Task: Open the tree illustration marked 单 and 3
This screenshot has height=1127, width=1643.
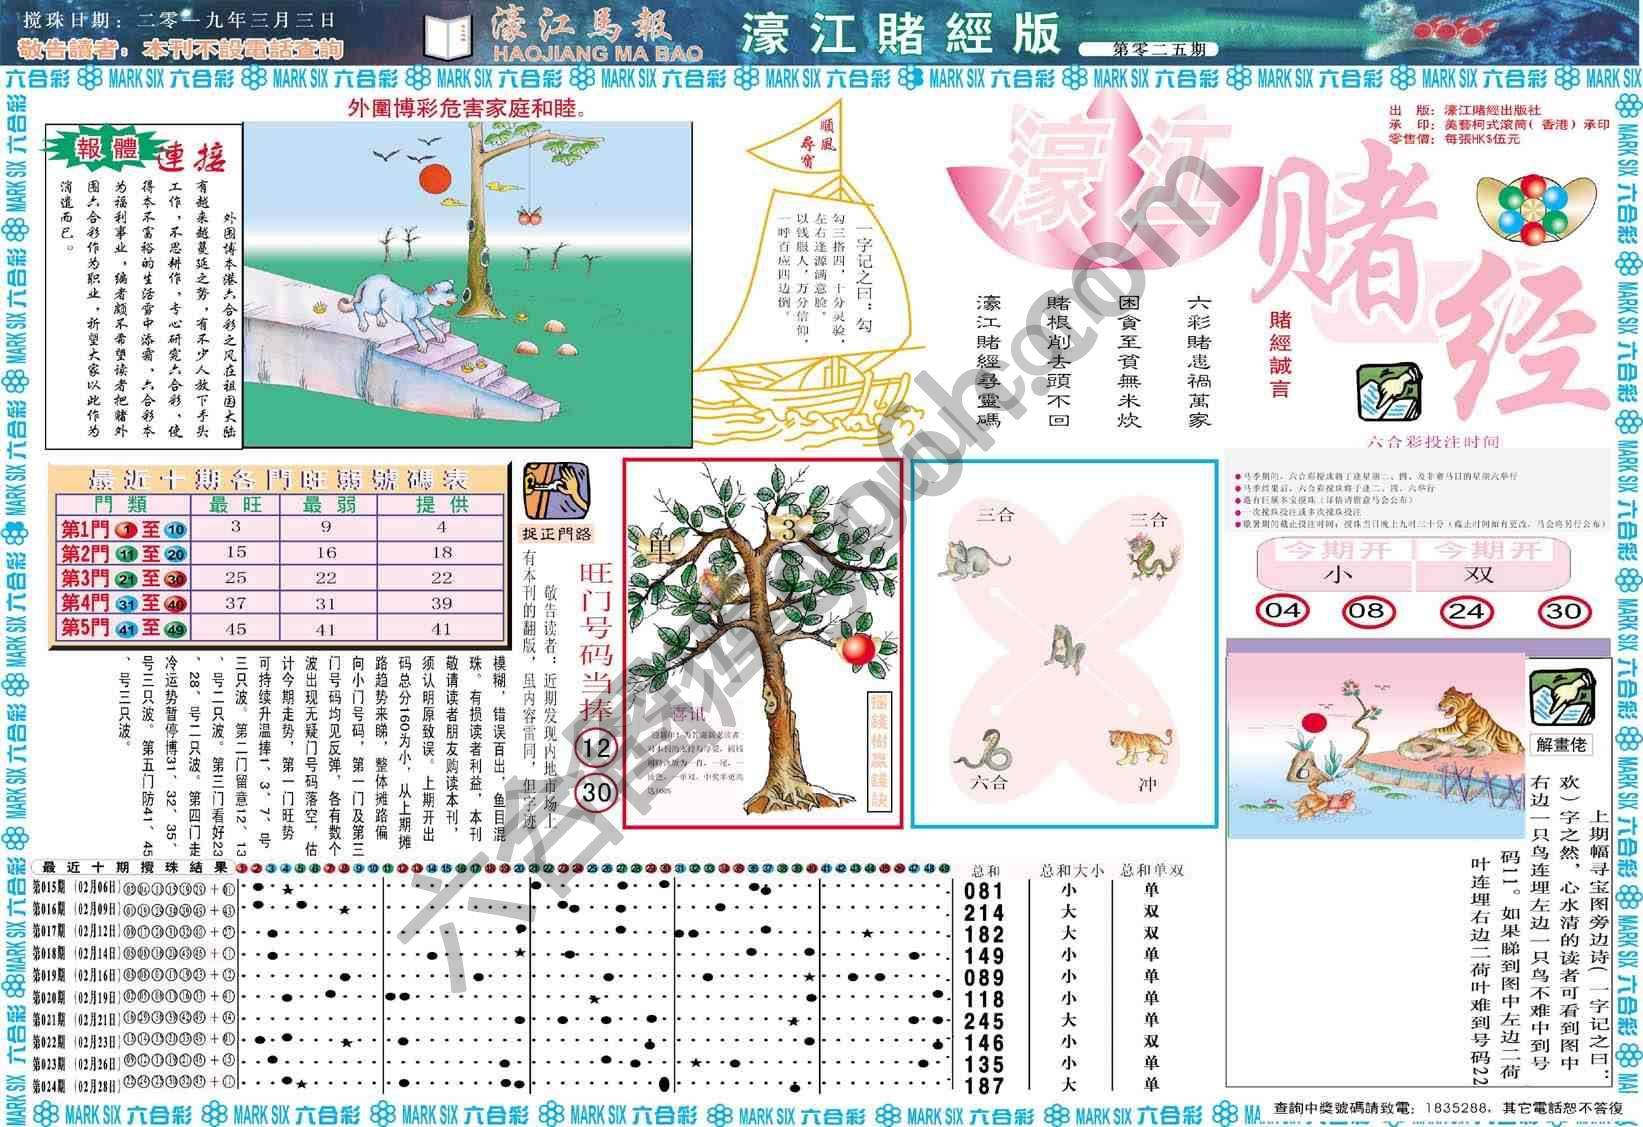Action: pos(763,644)
